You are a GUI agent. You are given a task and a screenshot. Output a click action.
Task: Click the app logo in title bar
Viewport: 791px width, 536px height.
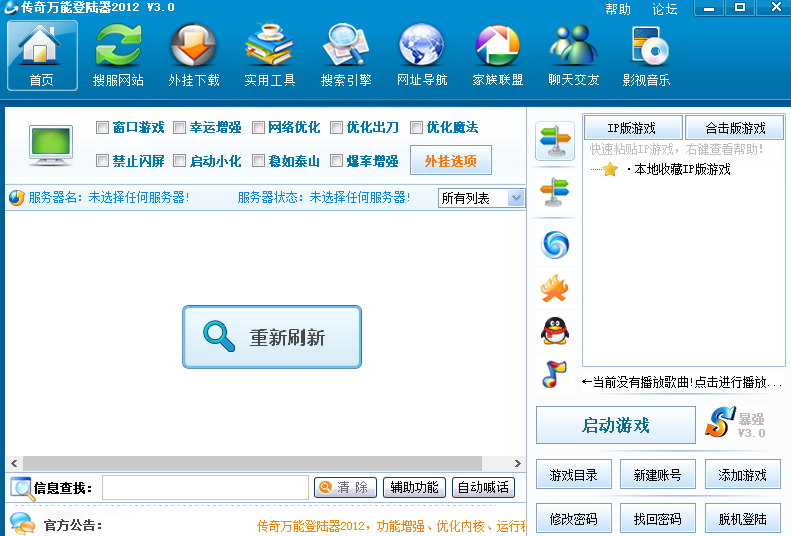click(x=11, y=8)
